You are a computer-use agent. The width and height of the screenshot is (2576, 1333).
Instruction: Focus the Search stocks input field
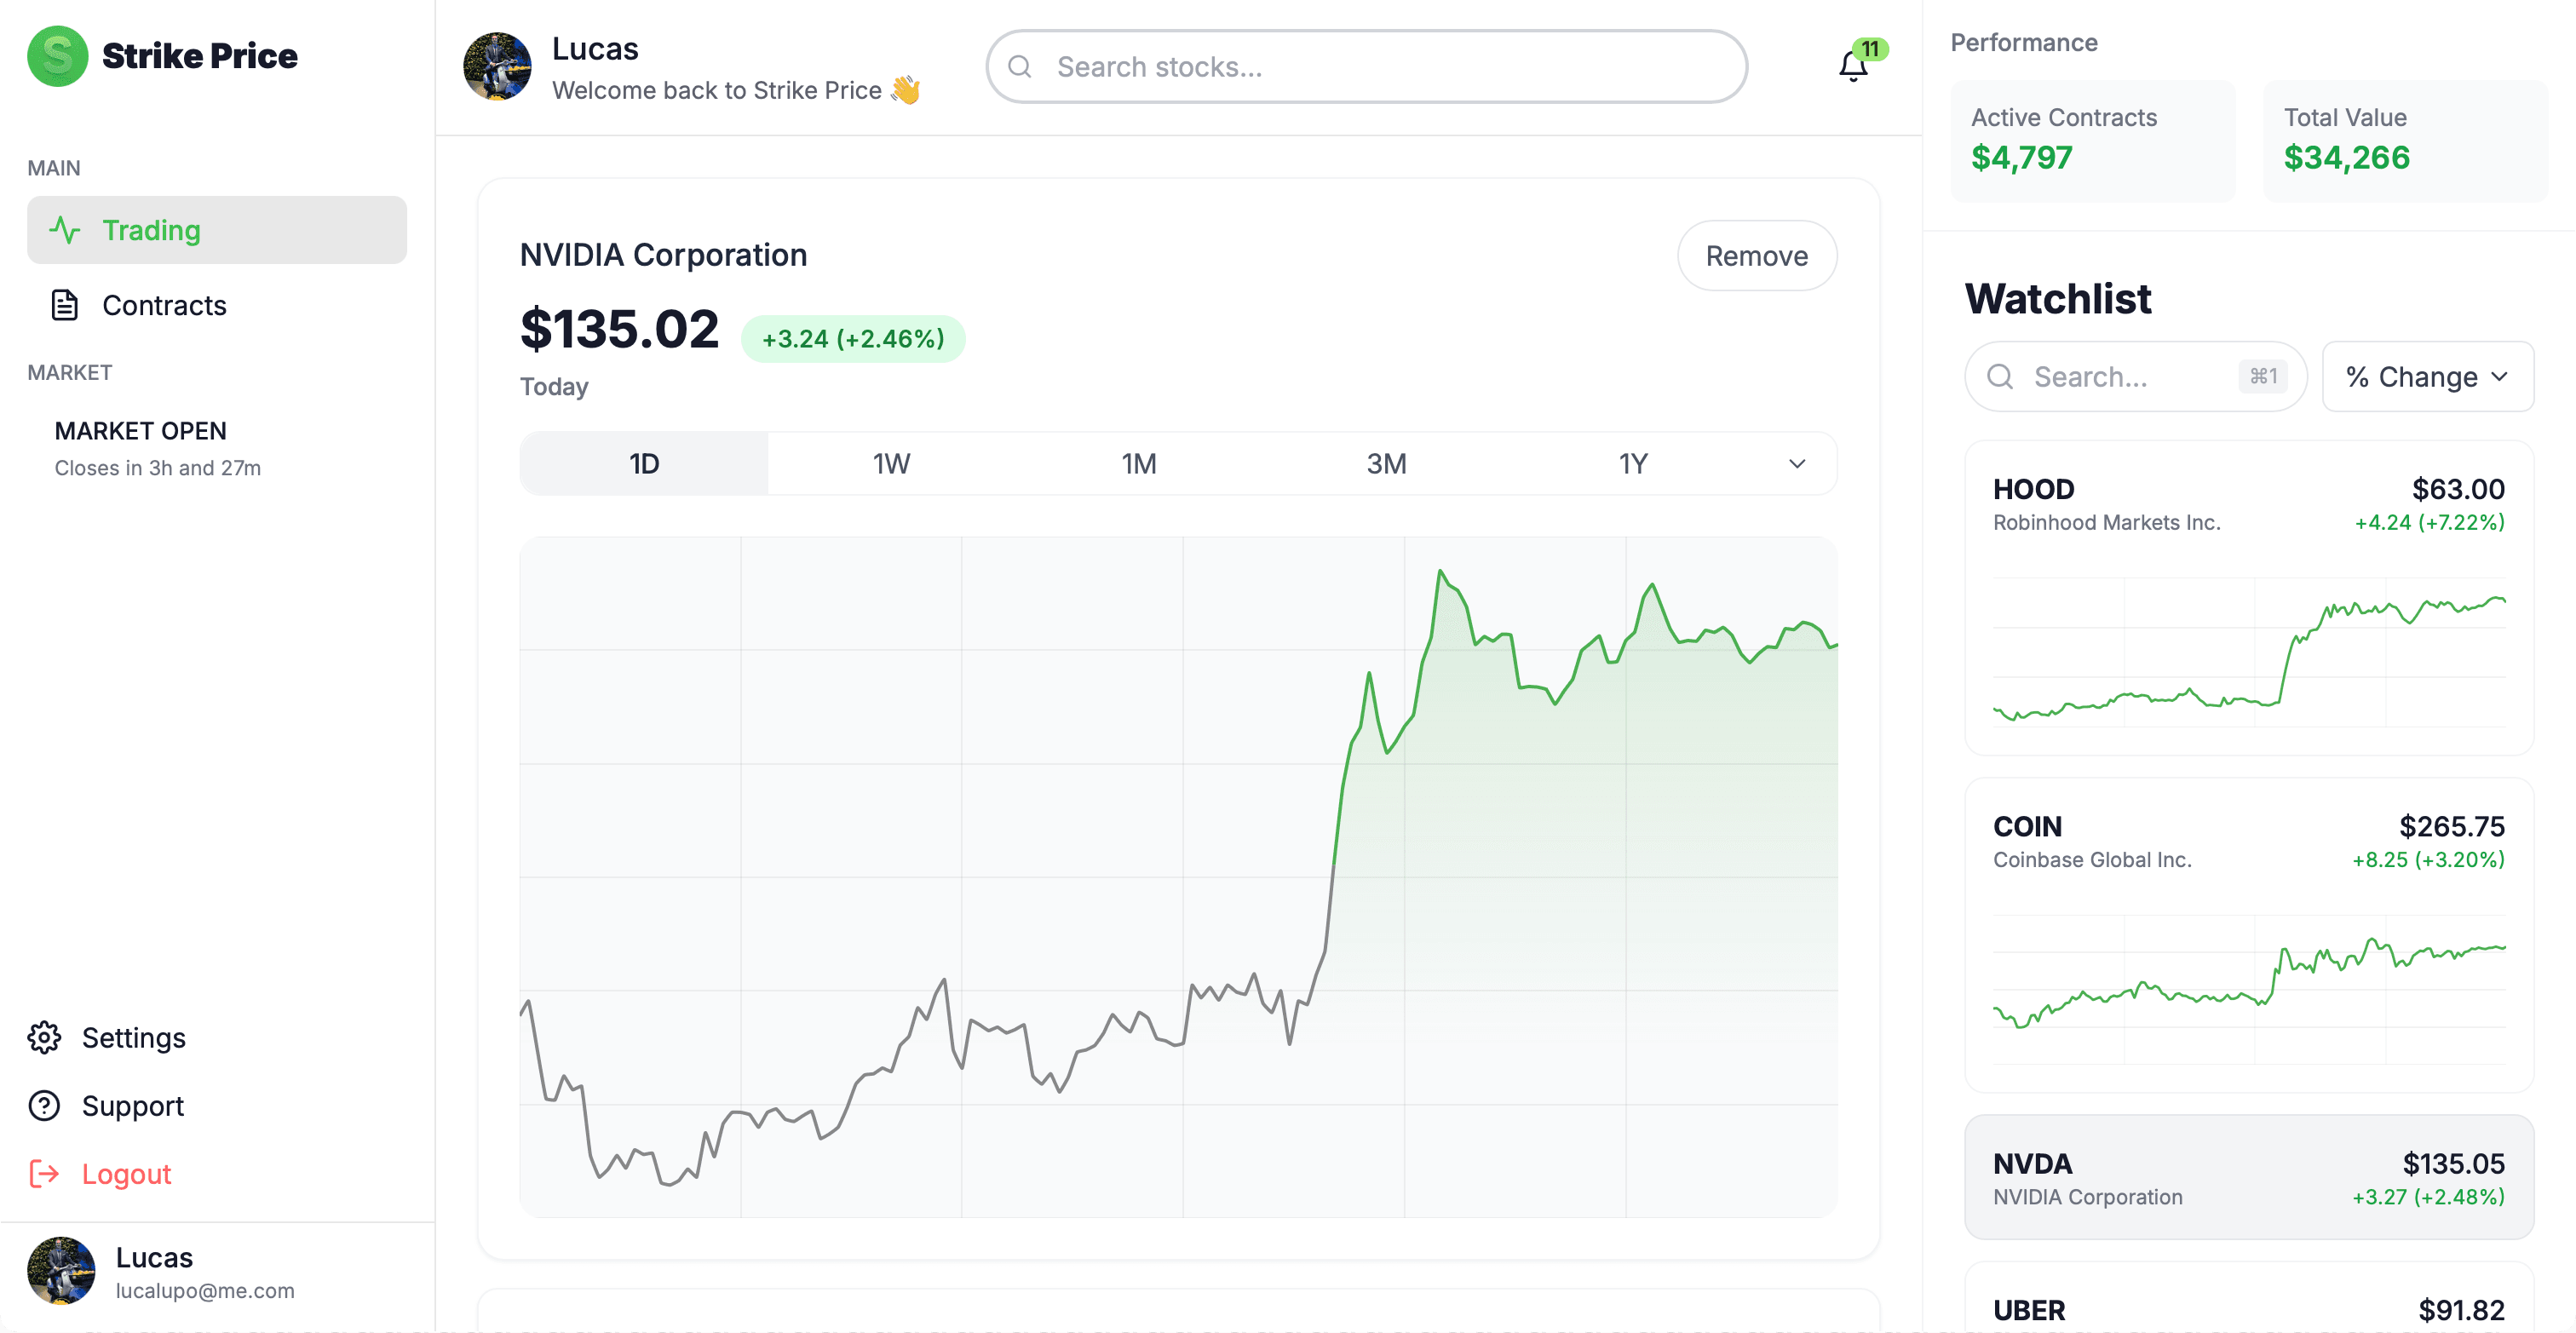coord(1367,67)
